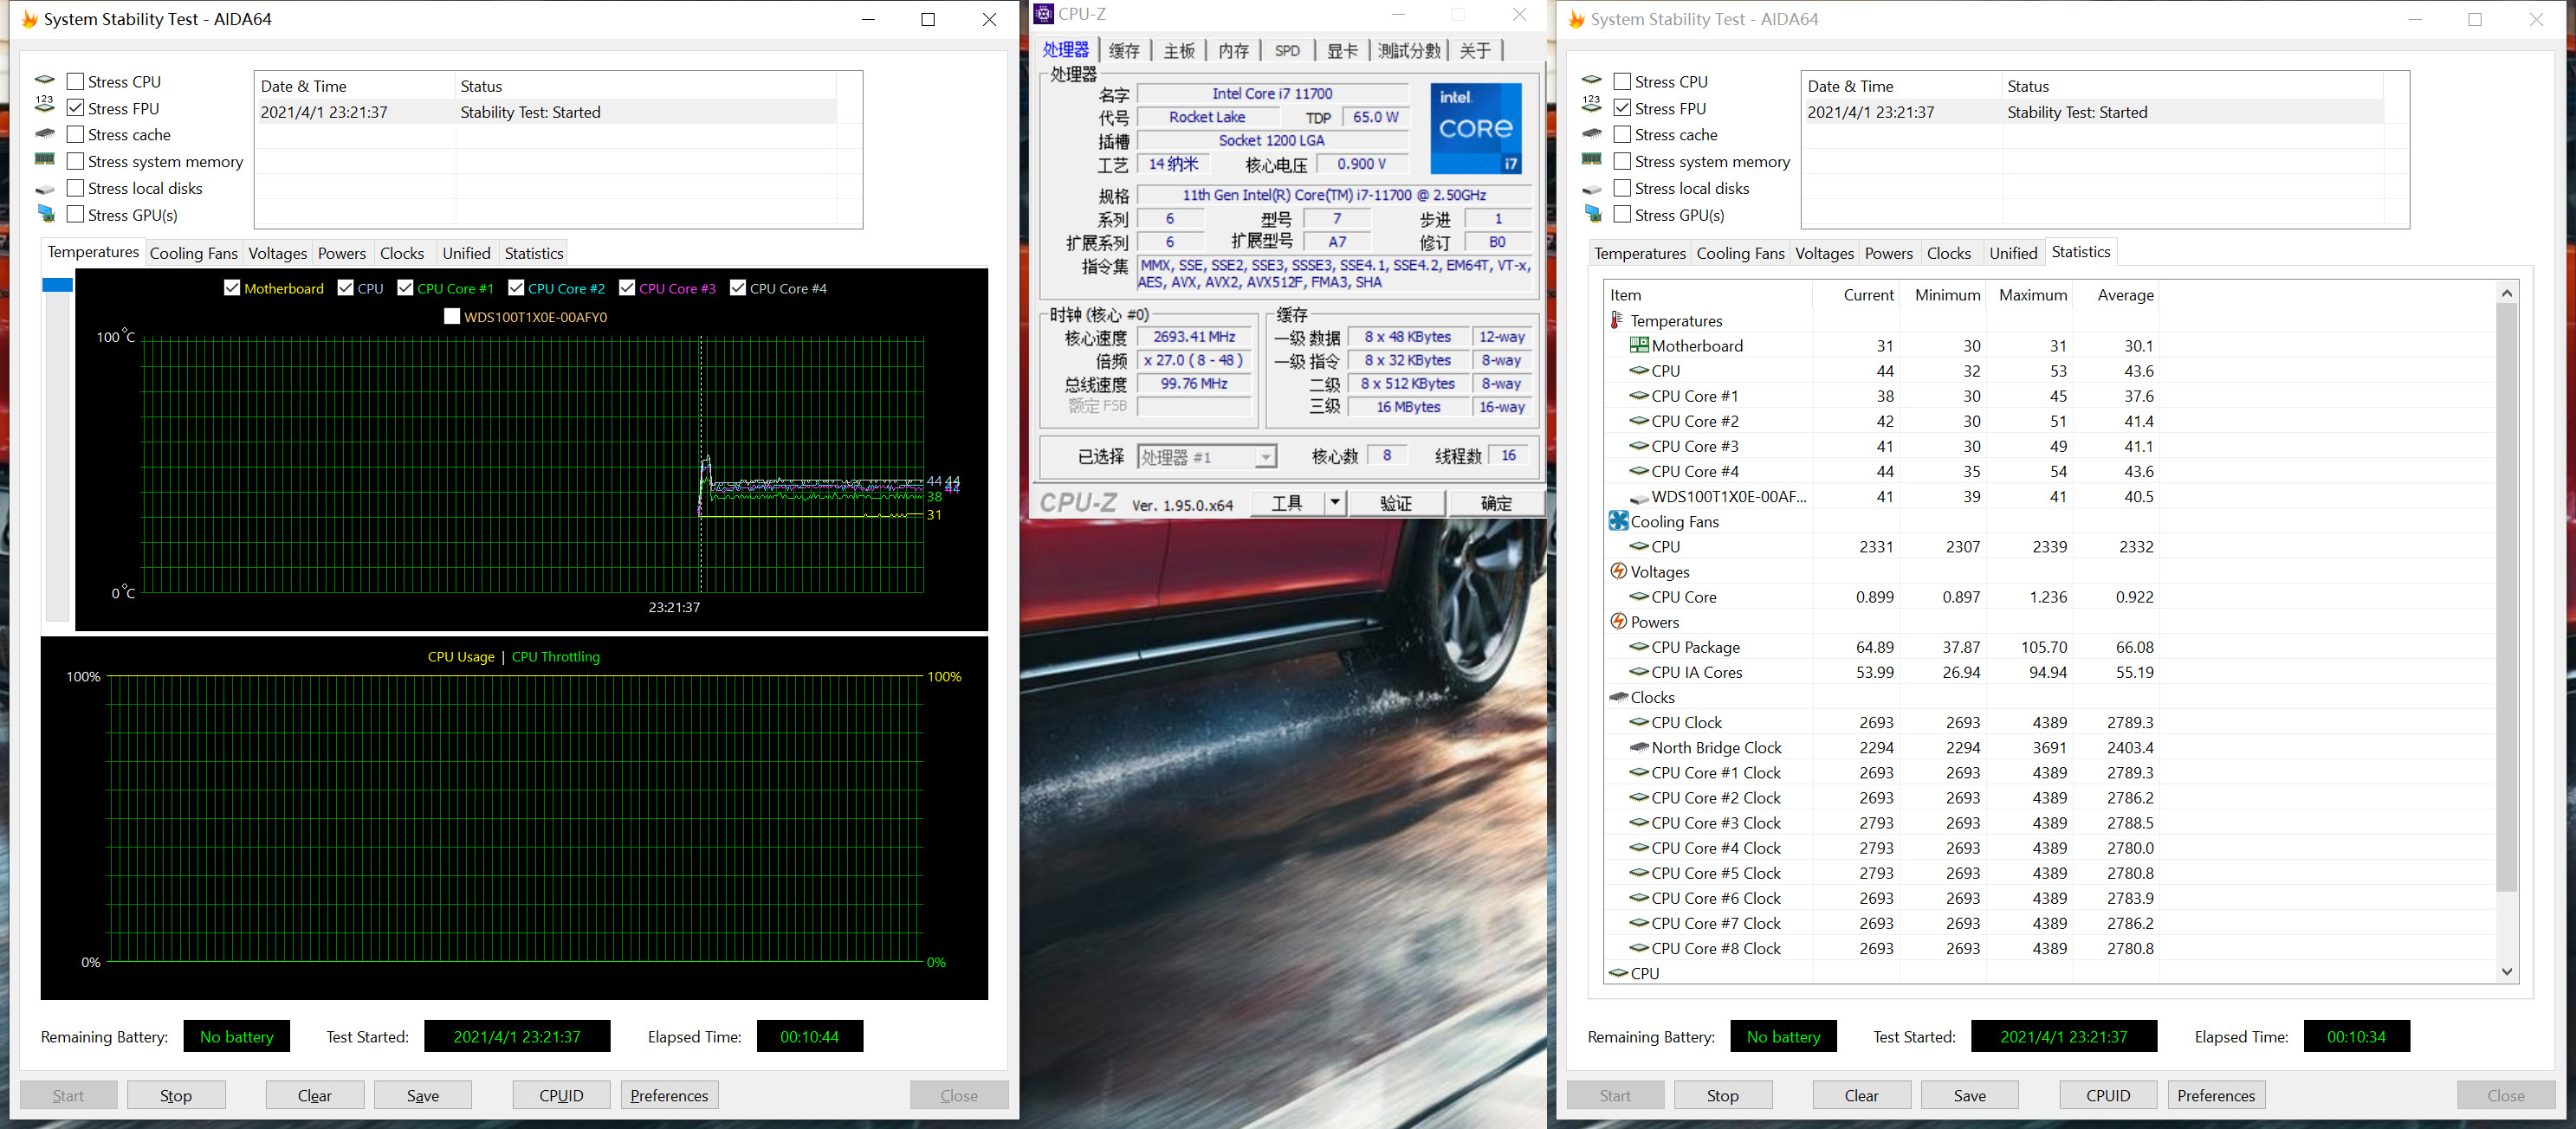Click CPUID button in the right window
Screen dimensions: 2576x1129
[x=2107, y=1095]
